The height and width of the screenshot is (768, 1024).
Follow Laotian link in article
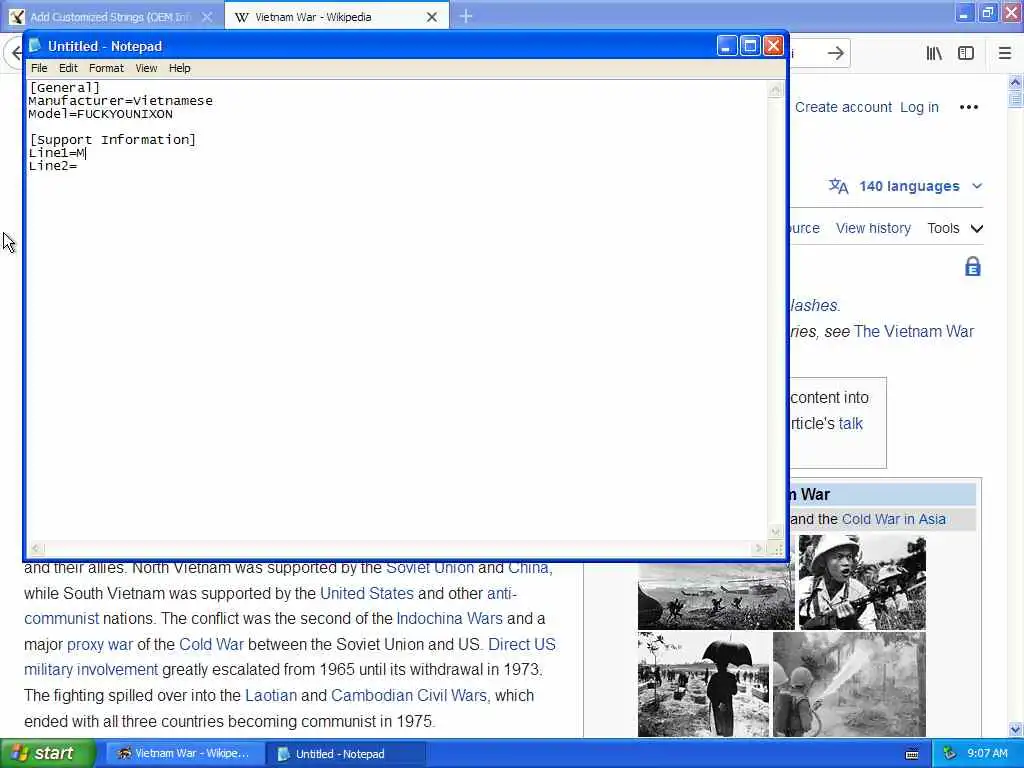pos(270,695)
